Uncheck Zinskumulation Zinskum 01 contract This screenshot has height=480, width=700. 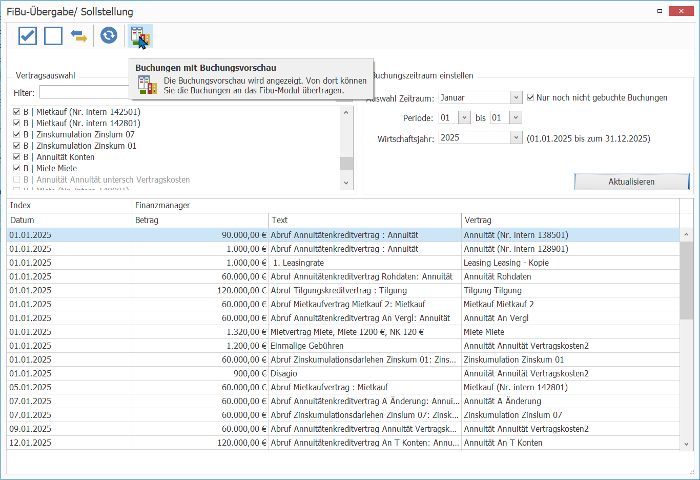(x=17, y=146)
